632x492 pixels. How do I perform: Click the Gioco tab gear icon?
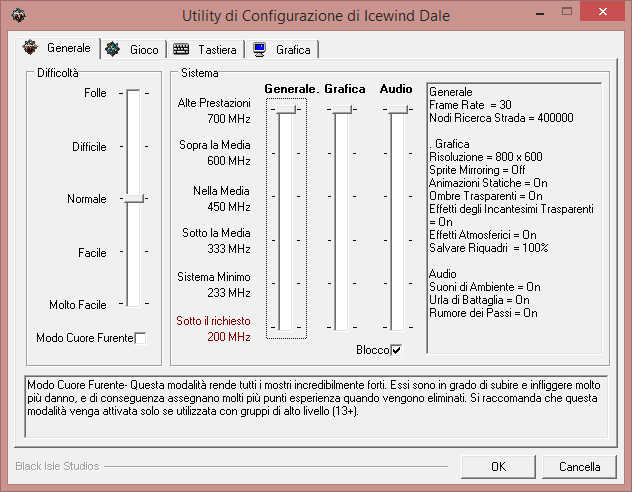(112, 49)
